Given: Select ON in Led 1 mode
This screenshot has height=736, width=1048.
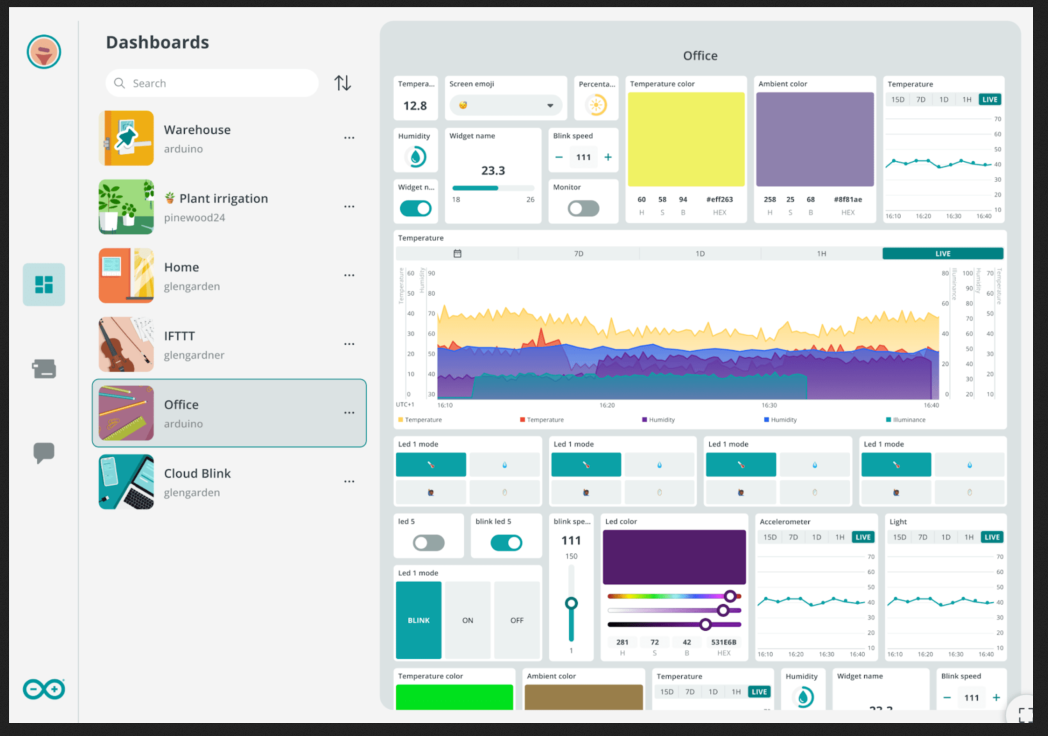Looking at the screenshot, I should point(468,620).
